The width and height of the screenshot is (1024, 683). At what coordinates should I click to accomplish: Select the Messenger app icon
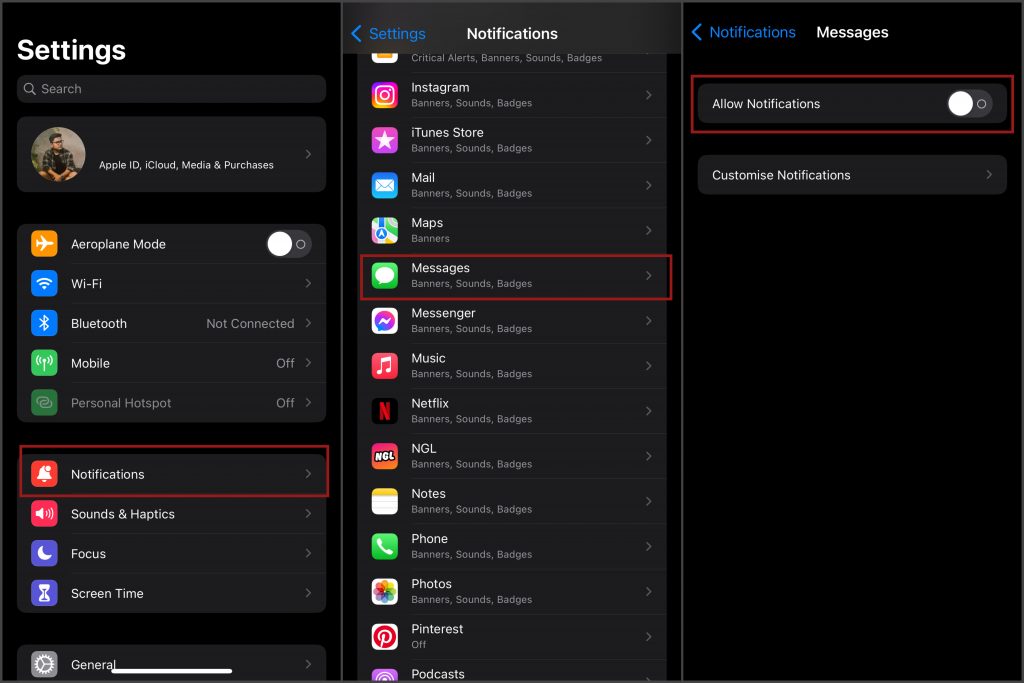pyautogui.click(x=385, y=320)
